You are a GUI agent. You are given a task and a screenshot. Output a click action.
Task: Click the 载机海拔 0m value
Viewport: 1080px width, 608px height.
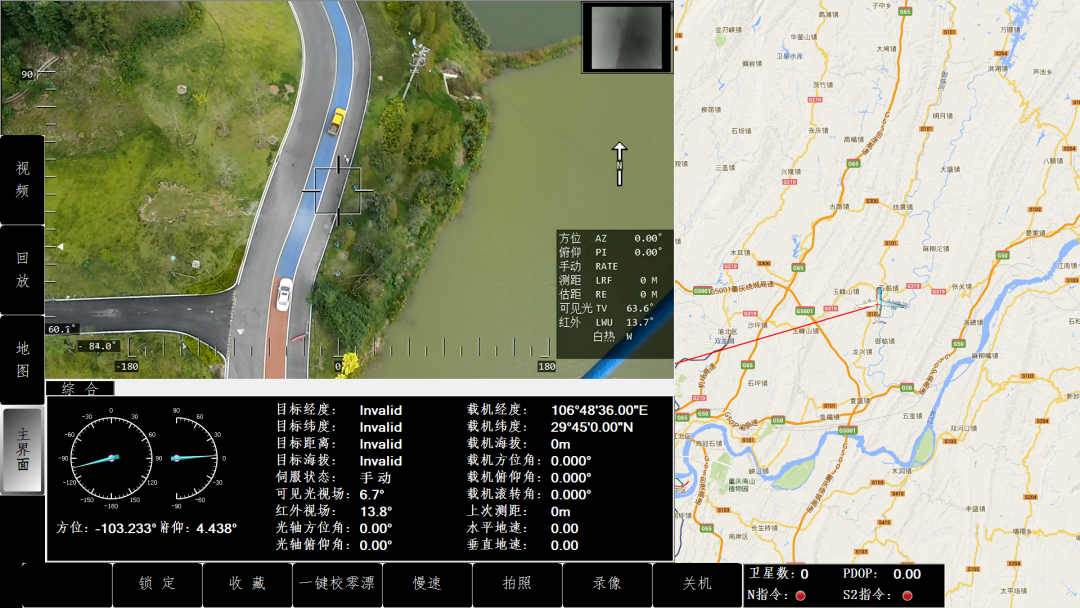click(x=561, y=444)
